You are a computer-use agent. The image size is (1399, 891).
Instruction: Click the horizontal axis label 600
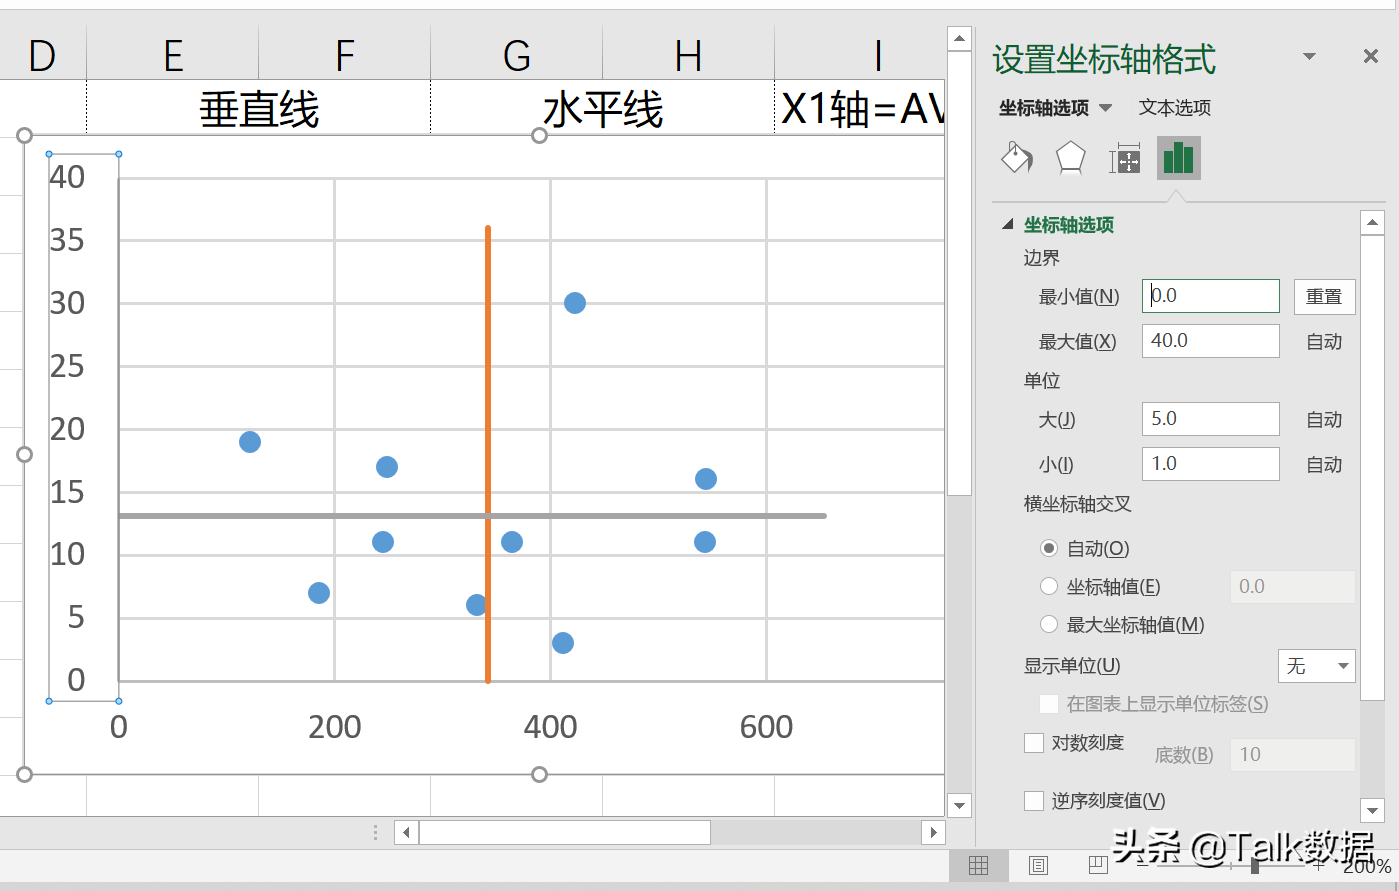766,727
